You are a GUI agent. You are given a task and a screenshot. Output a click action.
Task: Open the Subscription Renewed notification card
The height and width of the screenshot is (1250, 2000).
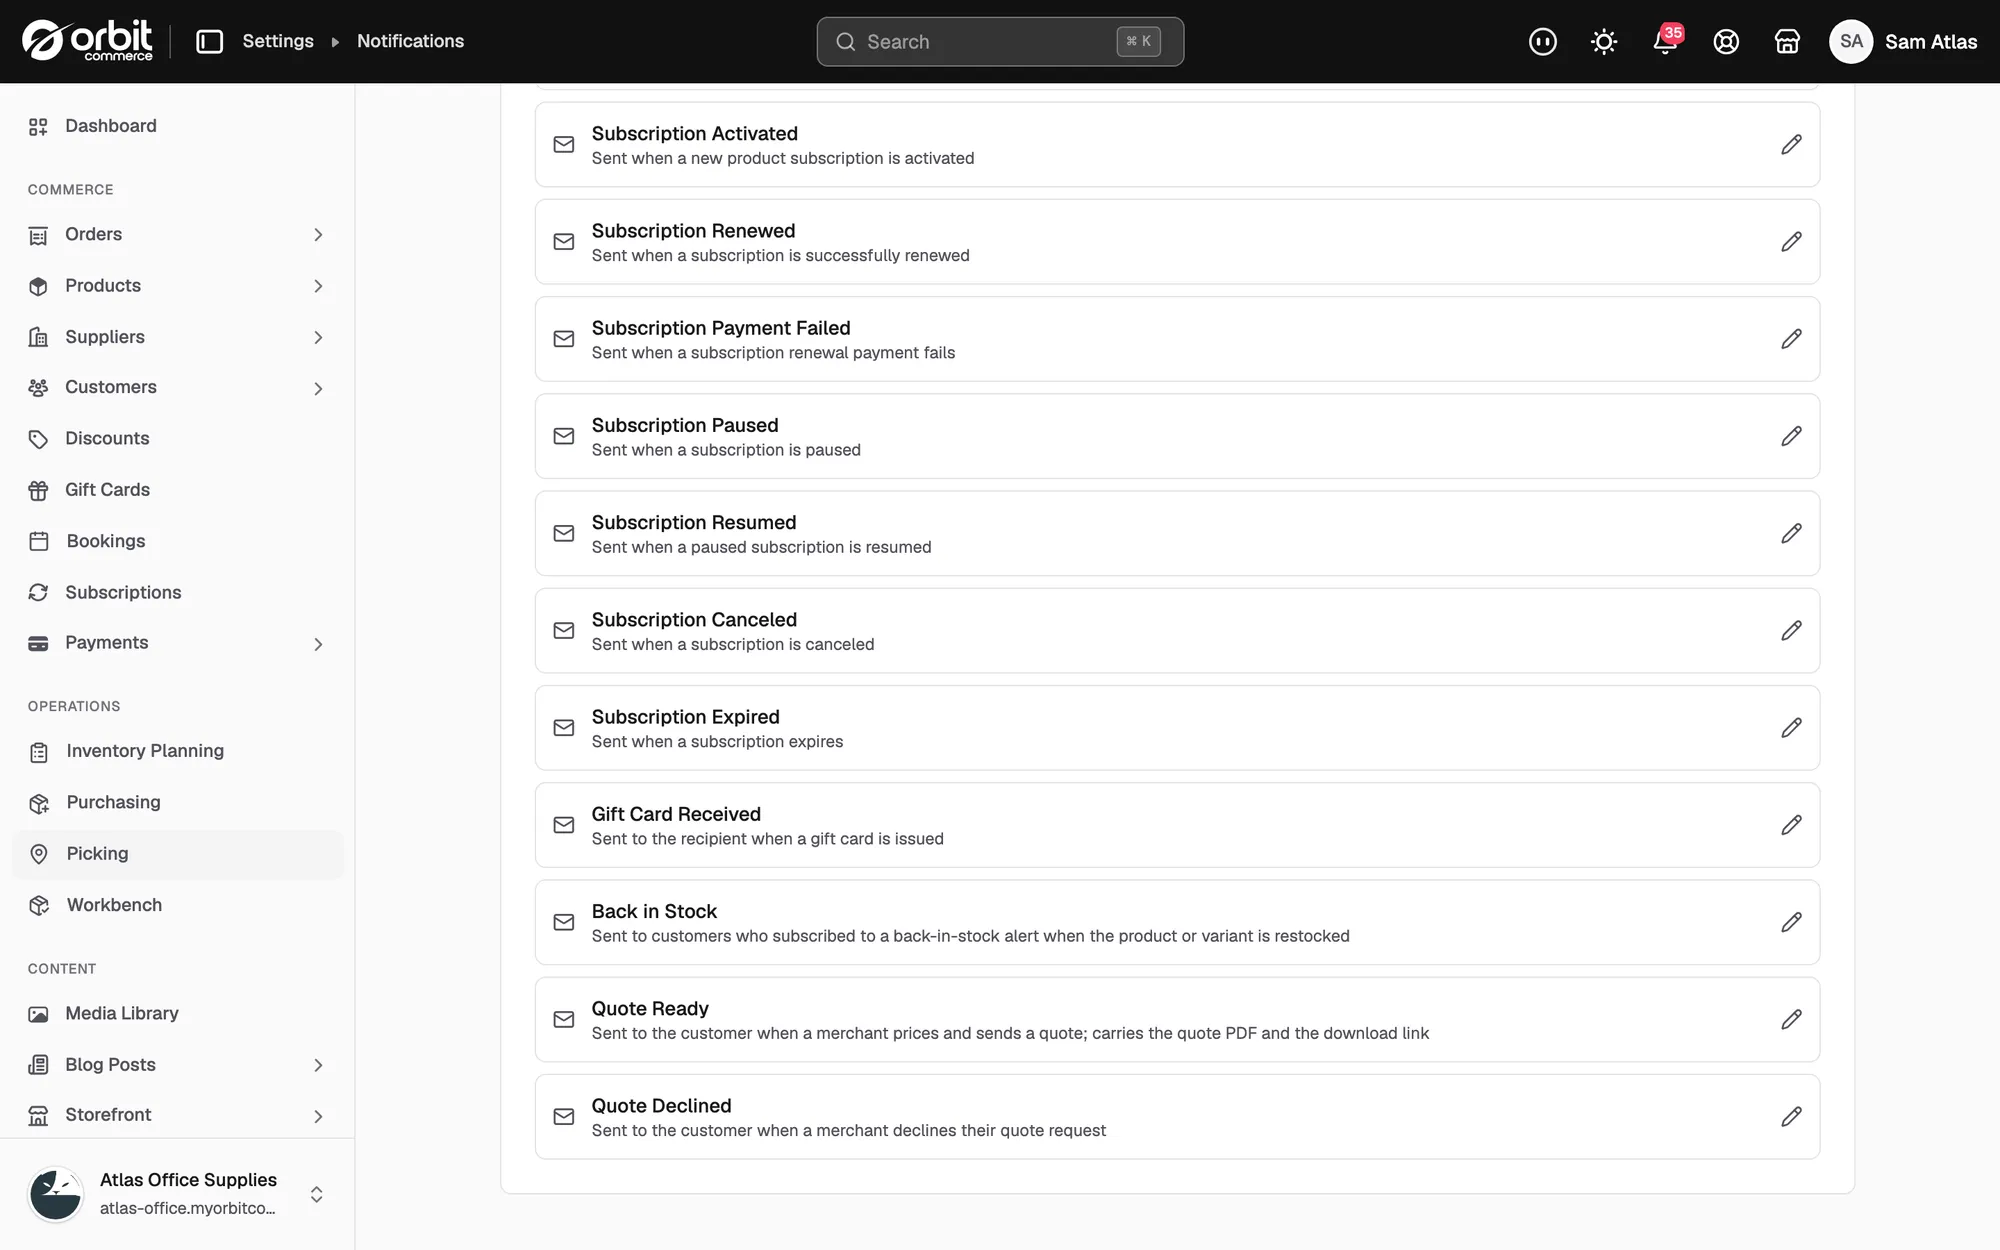tap(1177, 242)
